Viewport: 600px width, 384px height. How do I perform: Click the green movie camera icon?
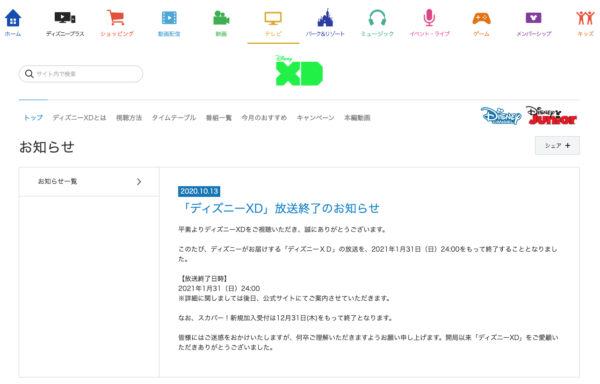tap(221, 18)
